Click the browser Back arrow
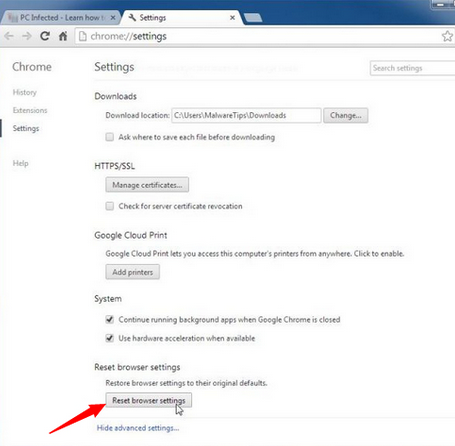Viewport: 455px width, 446px height. pyautogui.click(x=9, y=36)
